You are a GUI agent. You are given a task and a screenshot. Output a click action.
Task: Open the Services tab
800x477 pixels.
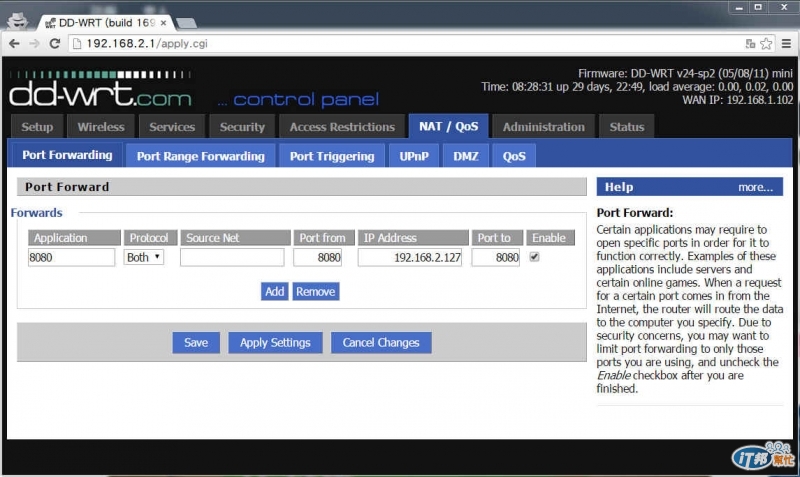coord(172,127)
